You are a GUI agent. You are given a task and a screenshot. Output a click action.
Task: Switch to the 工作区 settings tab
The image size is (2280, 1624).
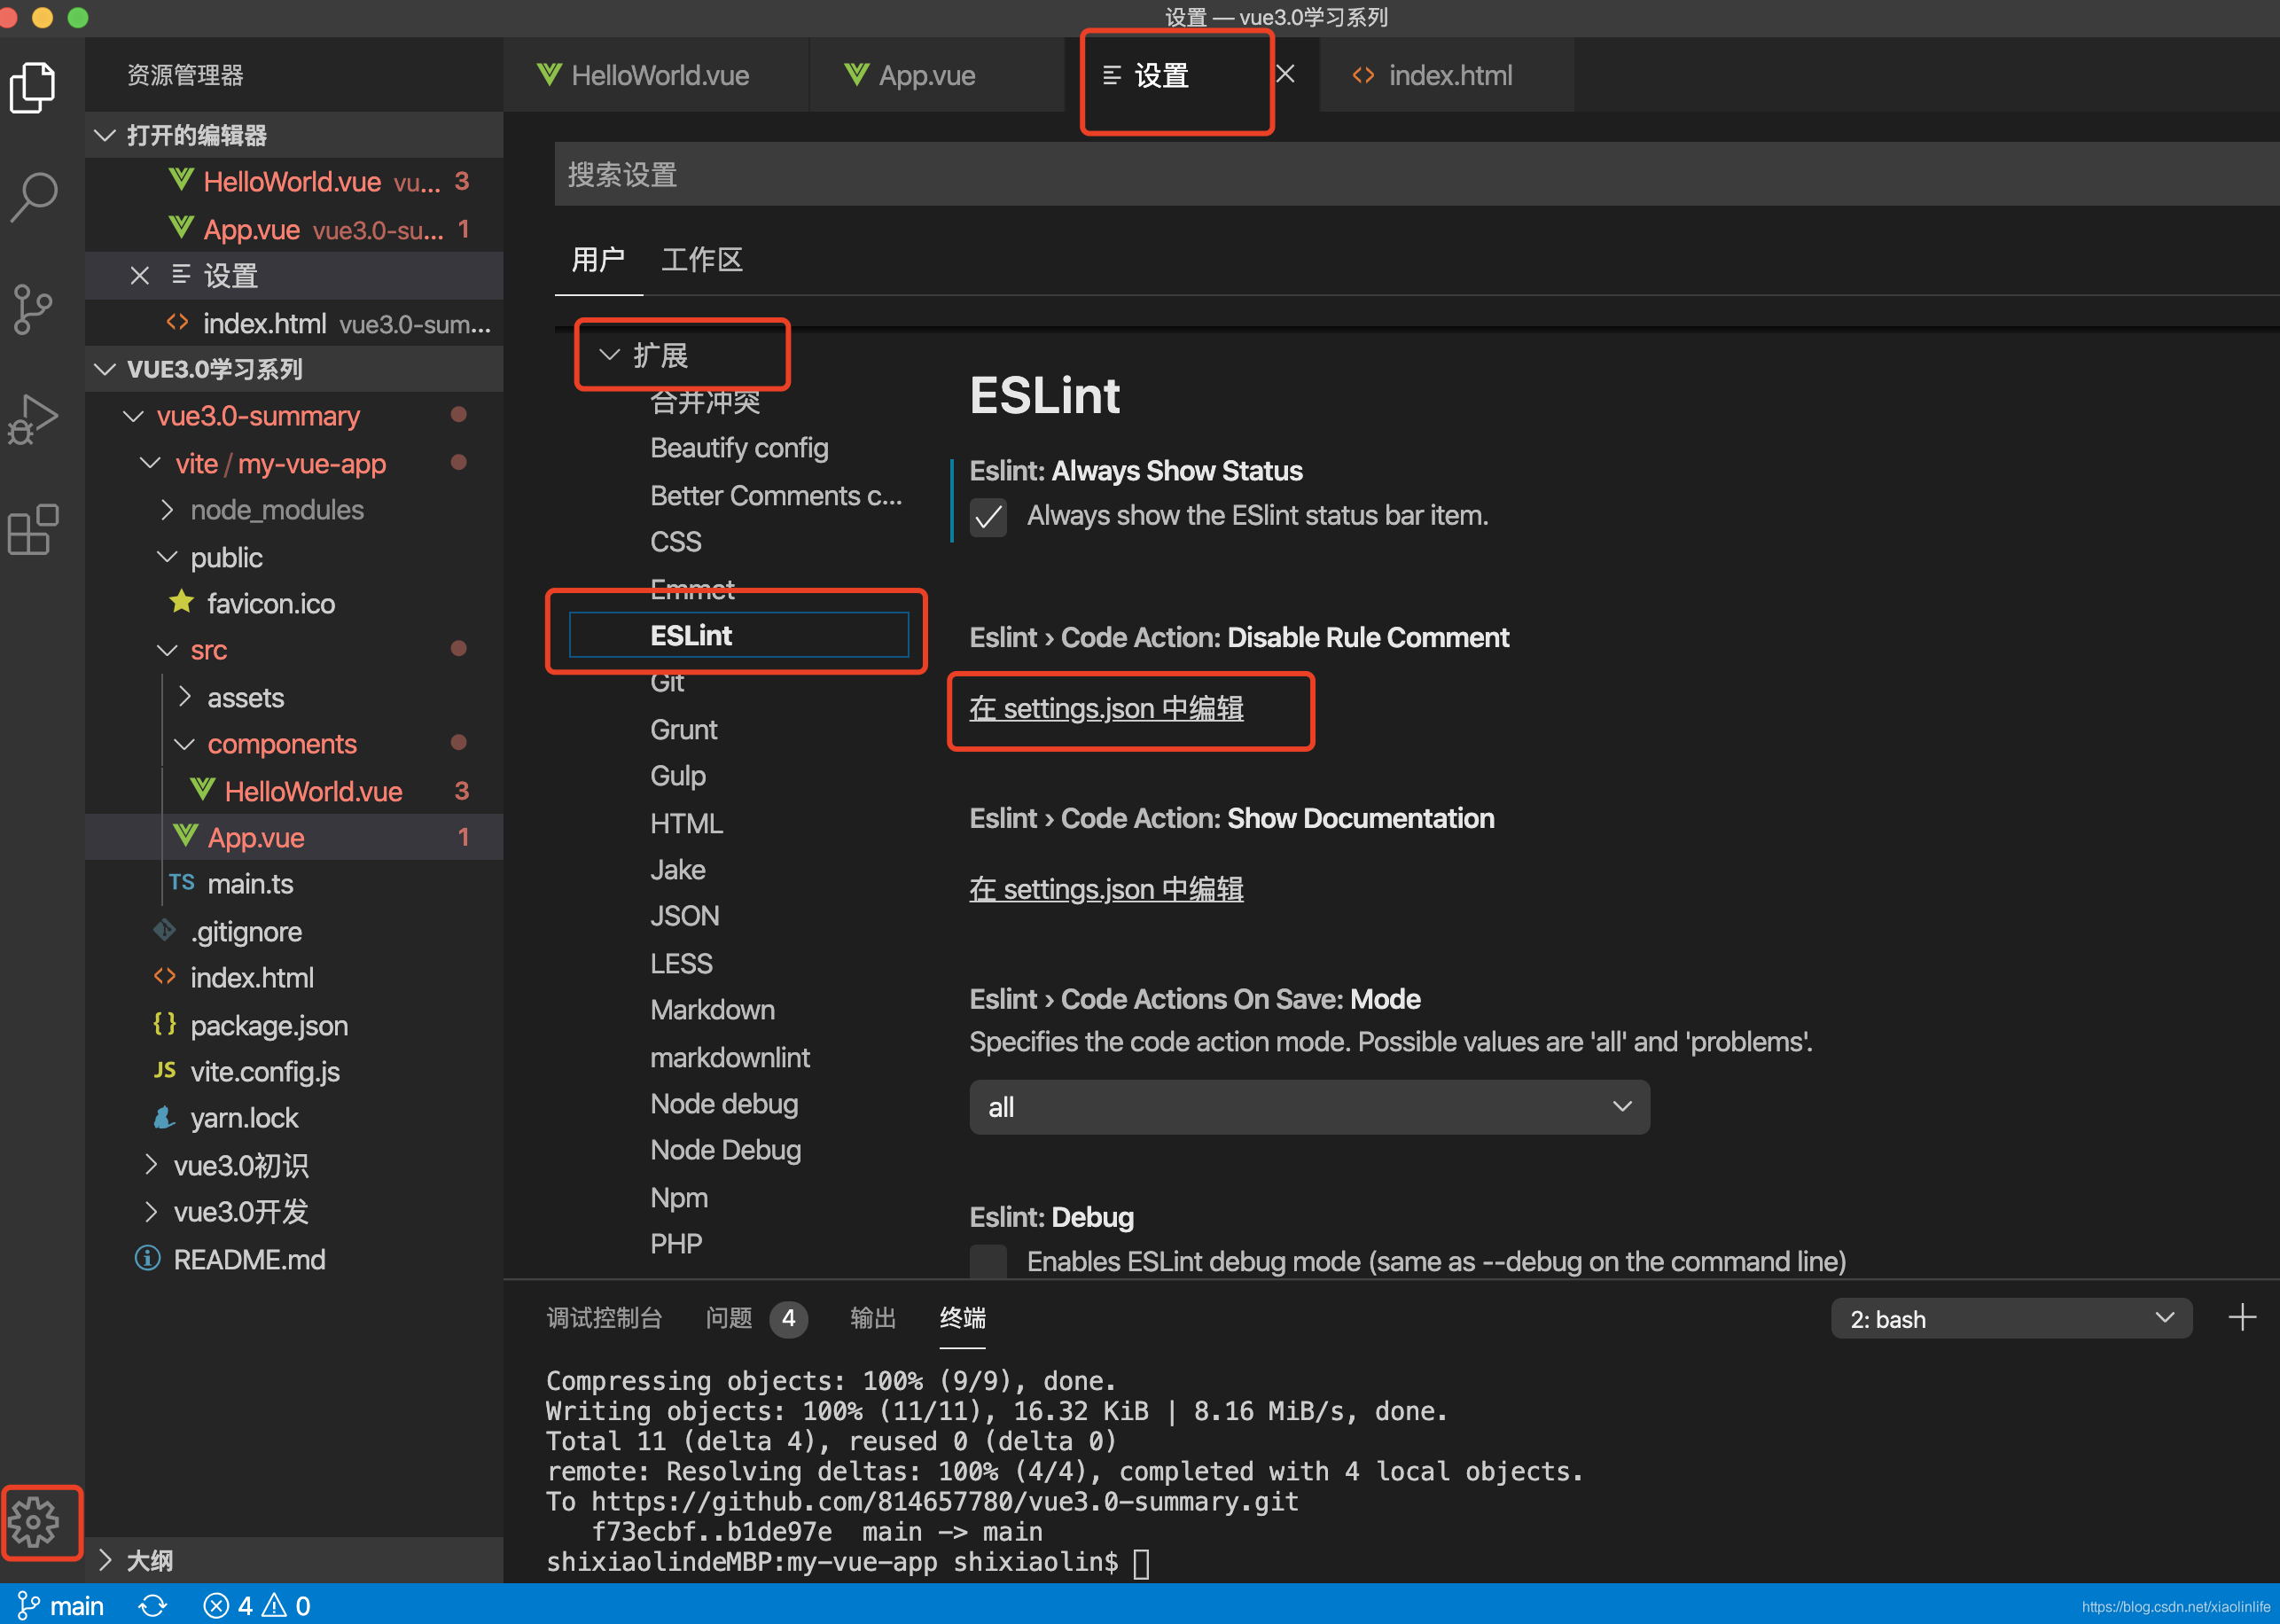tap(701, 259)
